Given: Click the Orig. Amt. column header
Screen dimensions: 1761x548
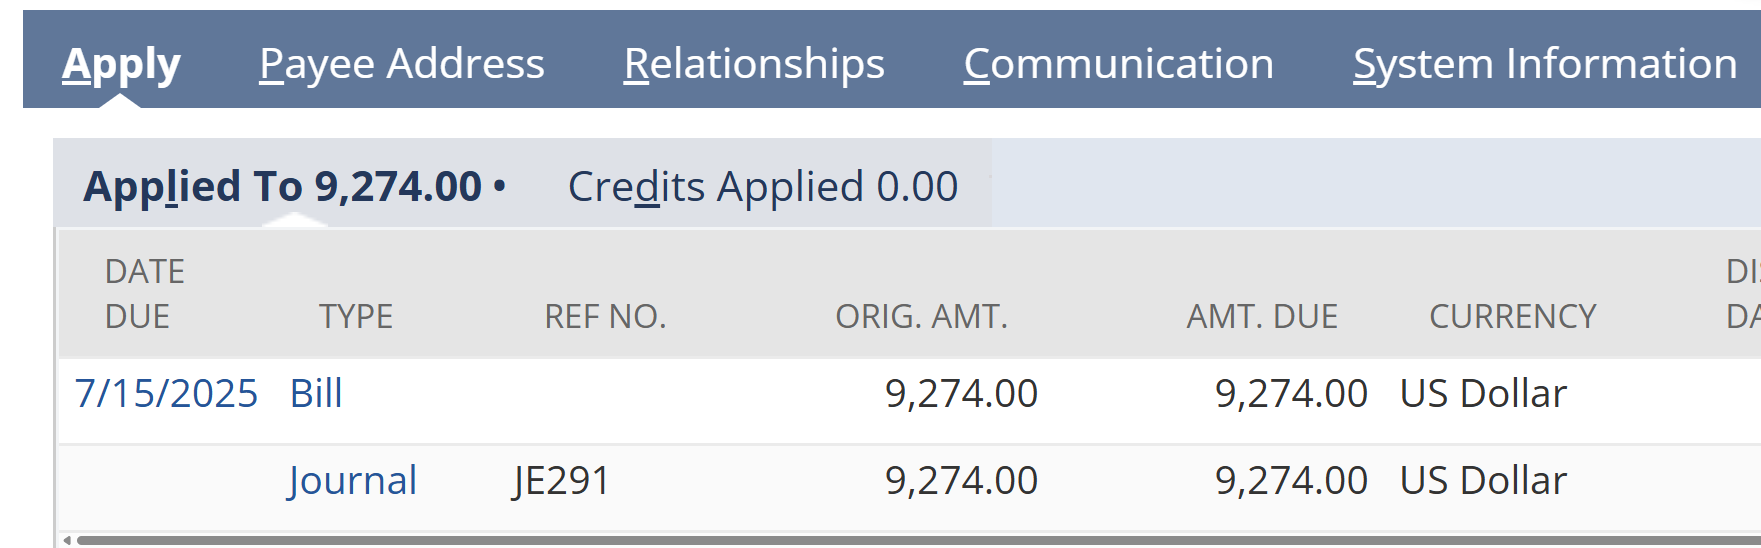Looking at the screenshot, I should point(921,317).
